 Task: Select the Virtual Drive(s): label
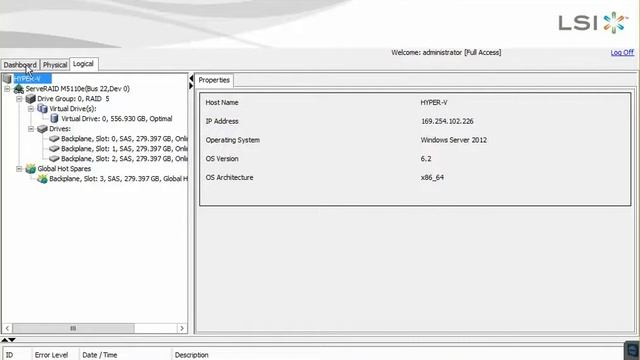click(73, 109)
